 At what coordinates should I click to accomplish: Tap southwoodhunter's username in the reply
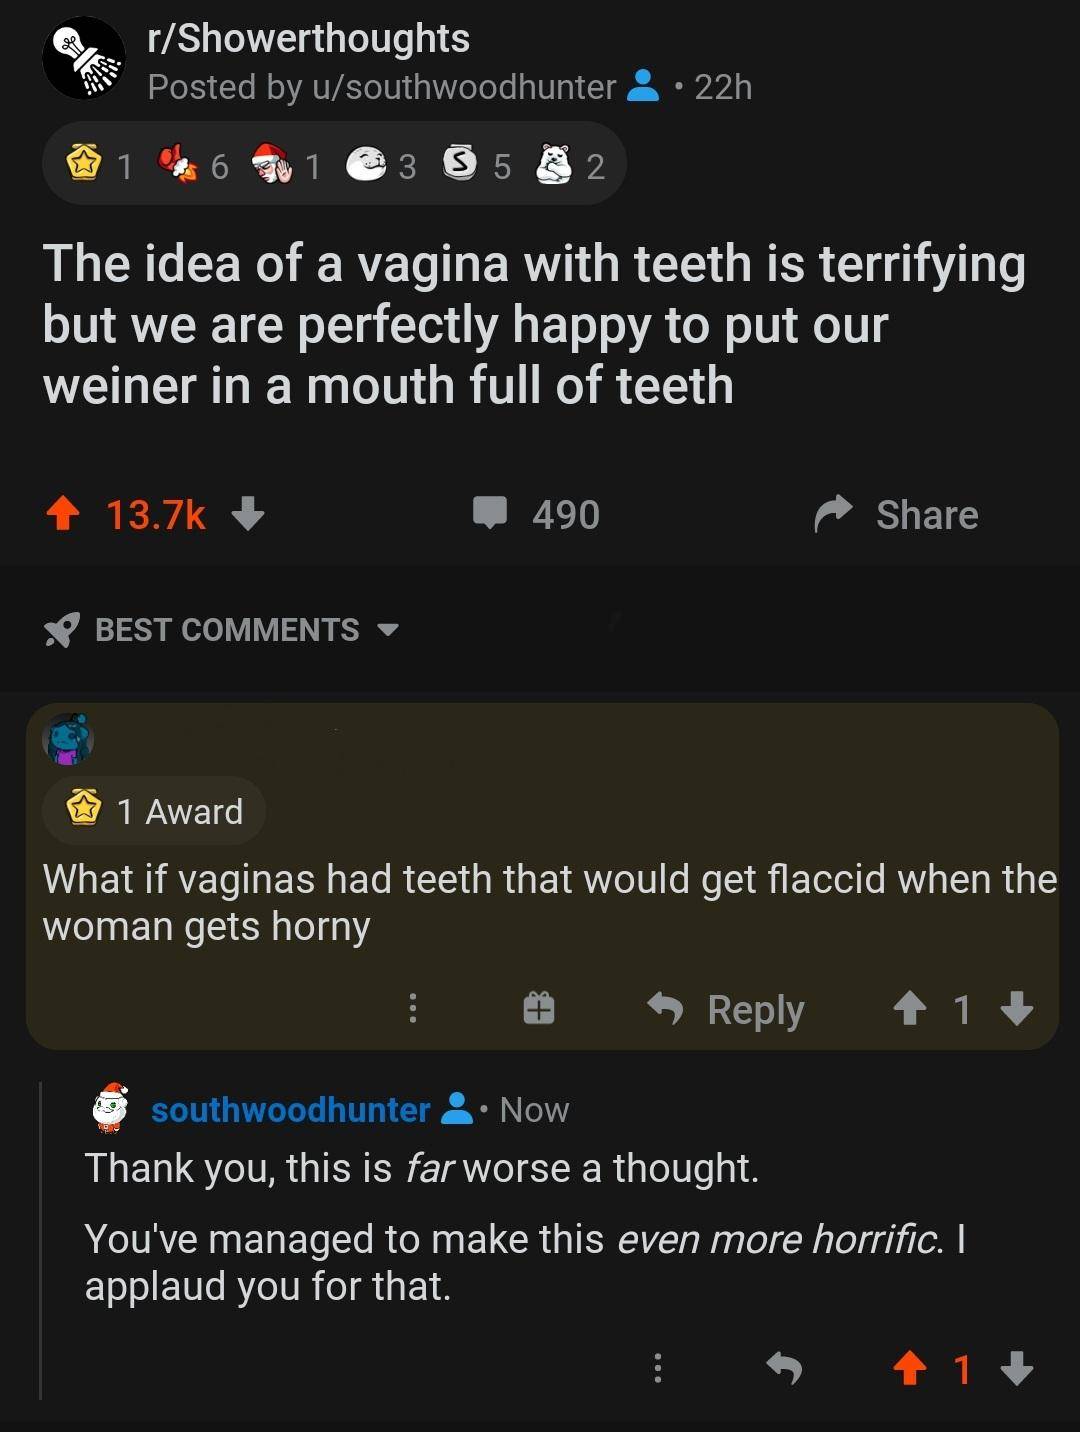click(x=290, y=1109)
